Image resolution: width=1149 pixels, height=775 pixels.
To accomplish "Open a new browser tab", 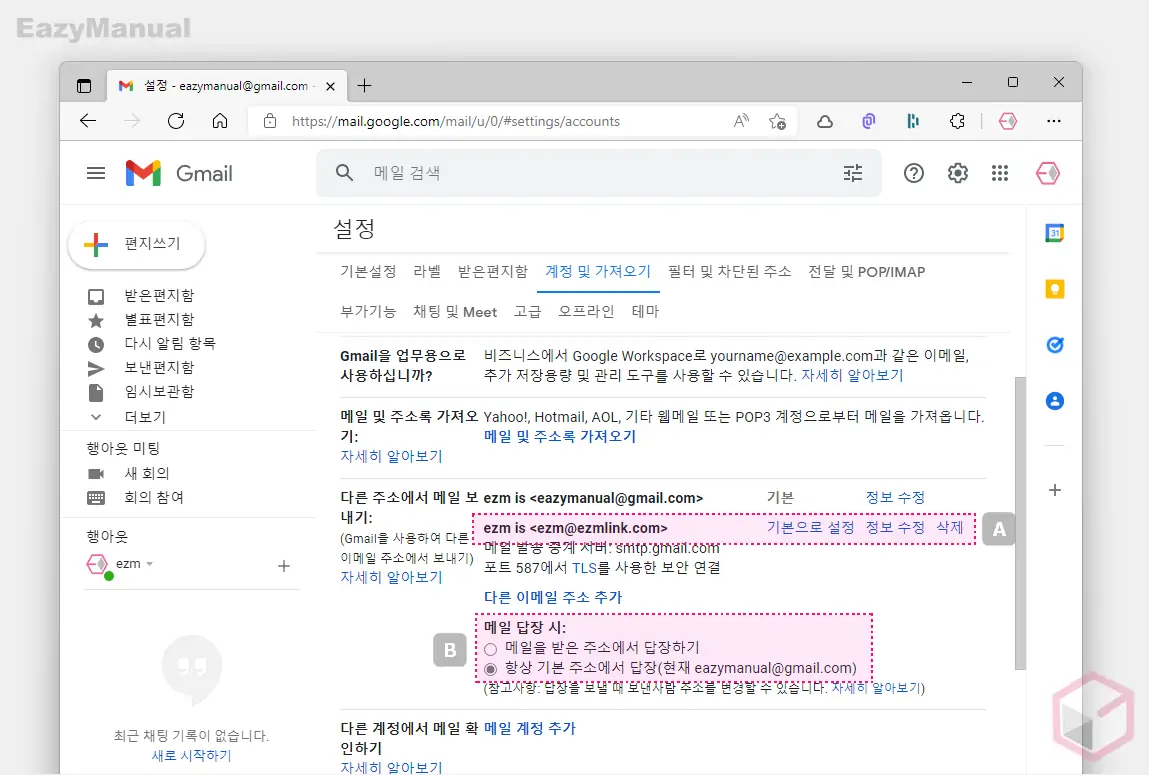I will click(364, 86).
